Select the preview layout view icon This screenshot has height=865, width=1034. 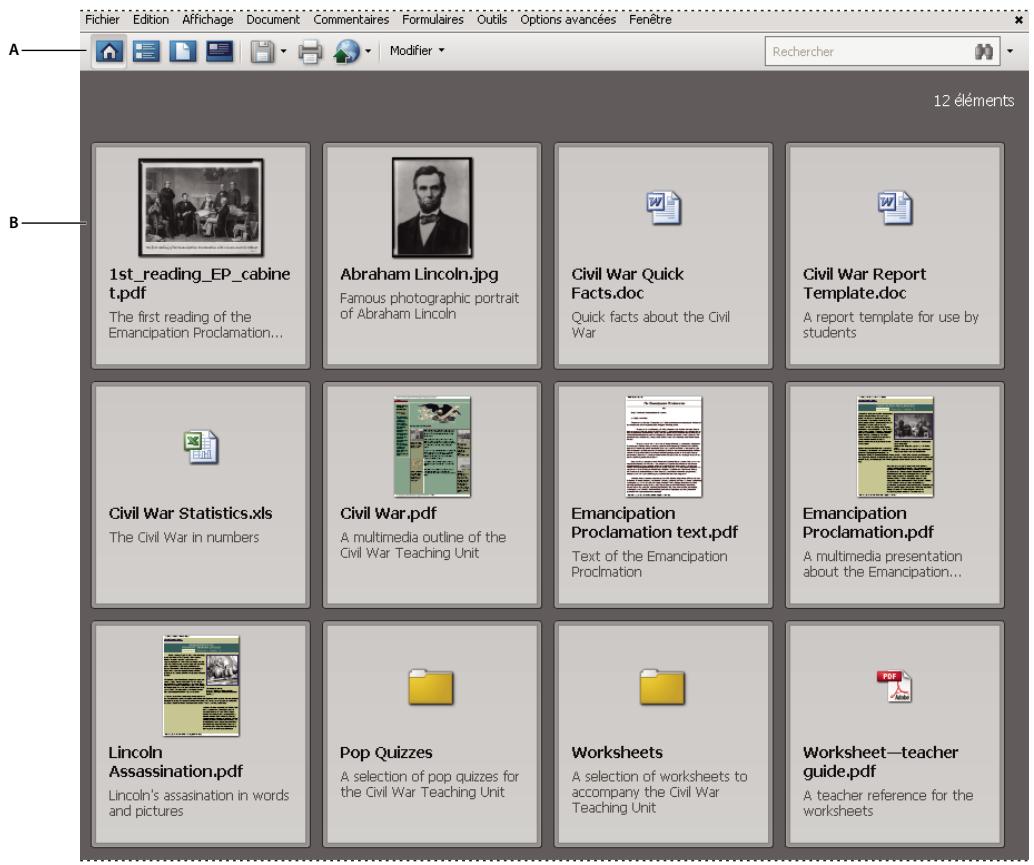(219, 51)
